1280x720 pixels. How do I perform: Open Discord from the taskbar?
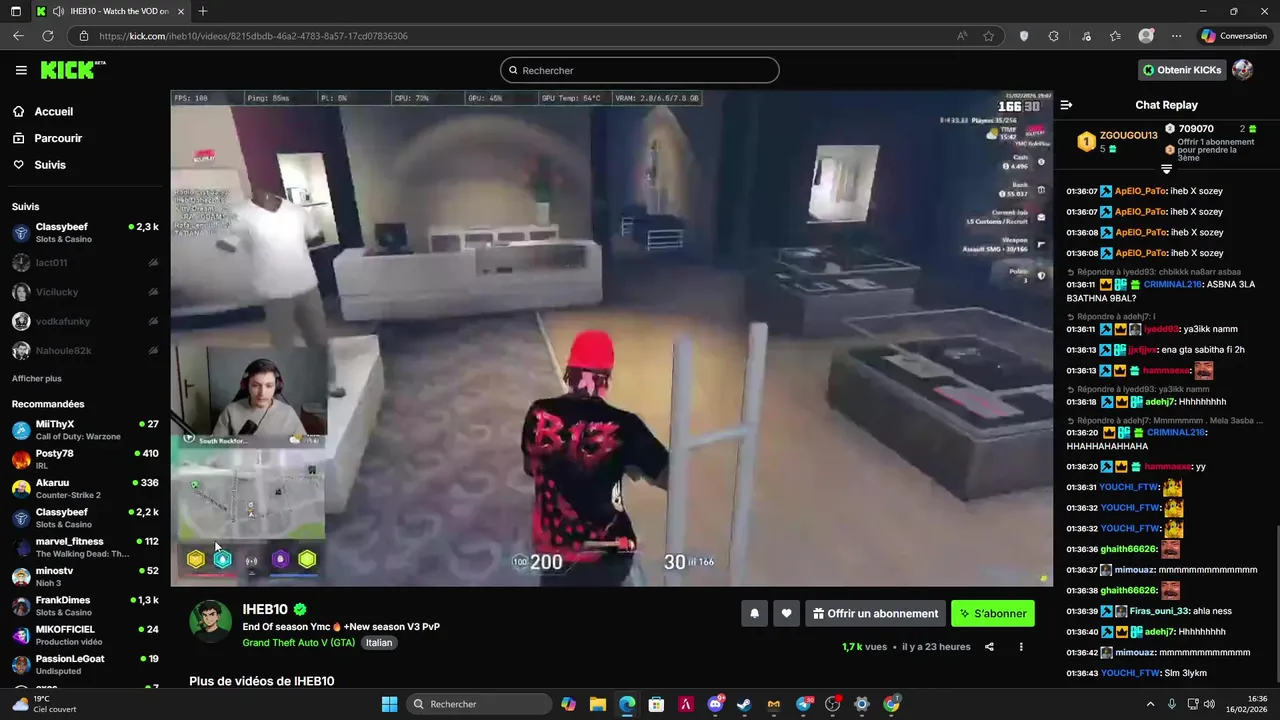715,704
